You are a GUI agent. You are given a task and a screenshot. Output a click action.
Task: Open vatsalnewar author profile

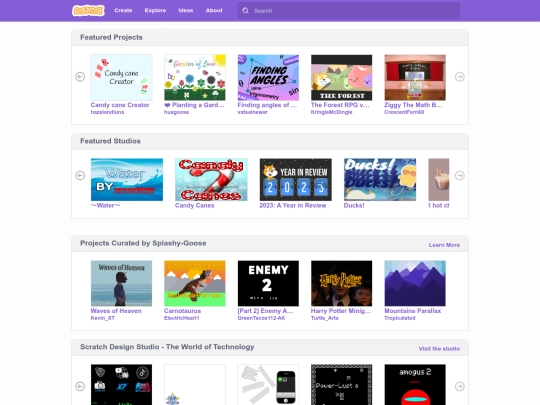(252, 112)
